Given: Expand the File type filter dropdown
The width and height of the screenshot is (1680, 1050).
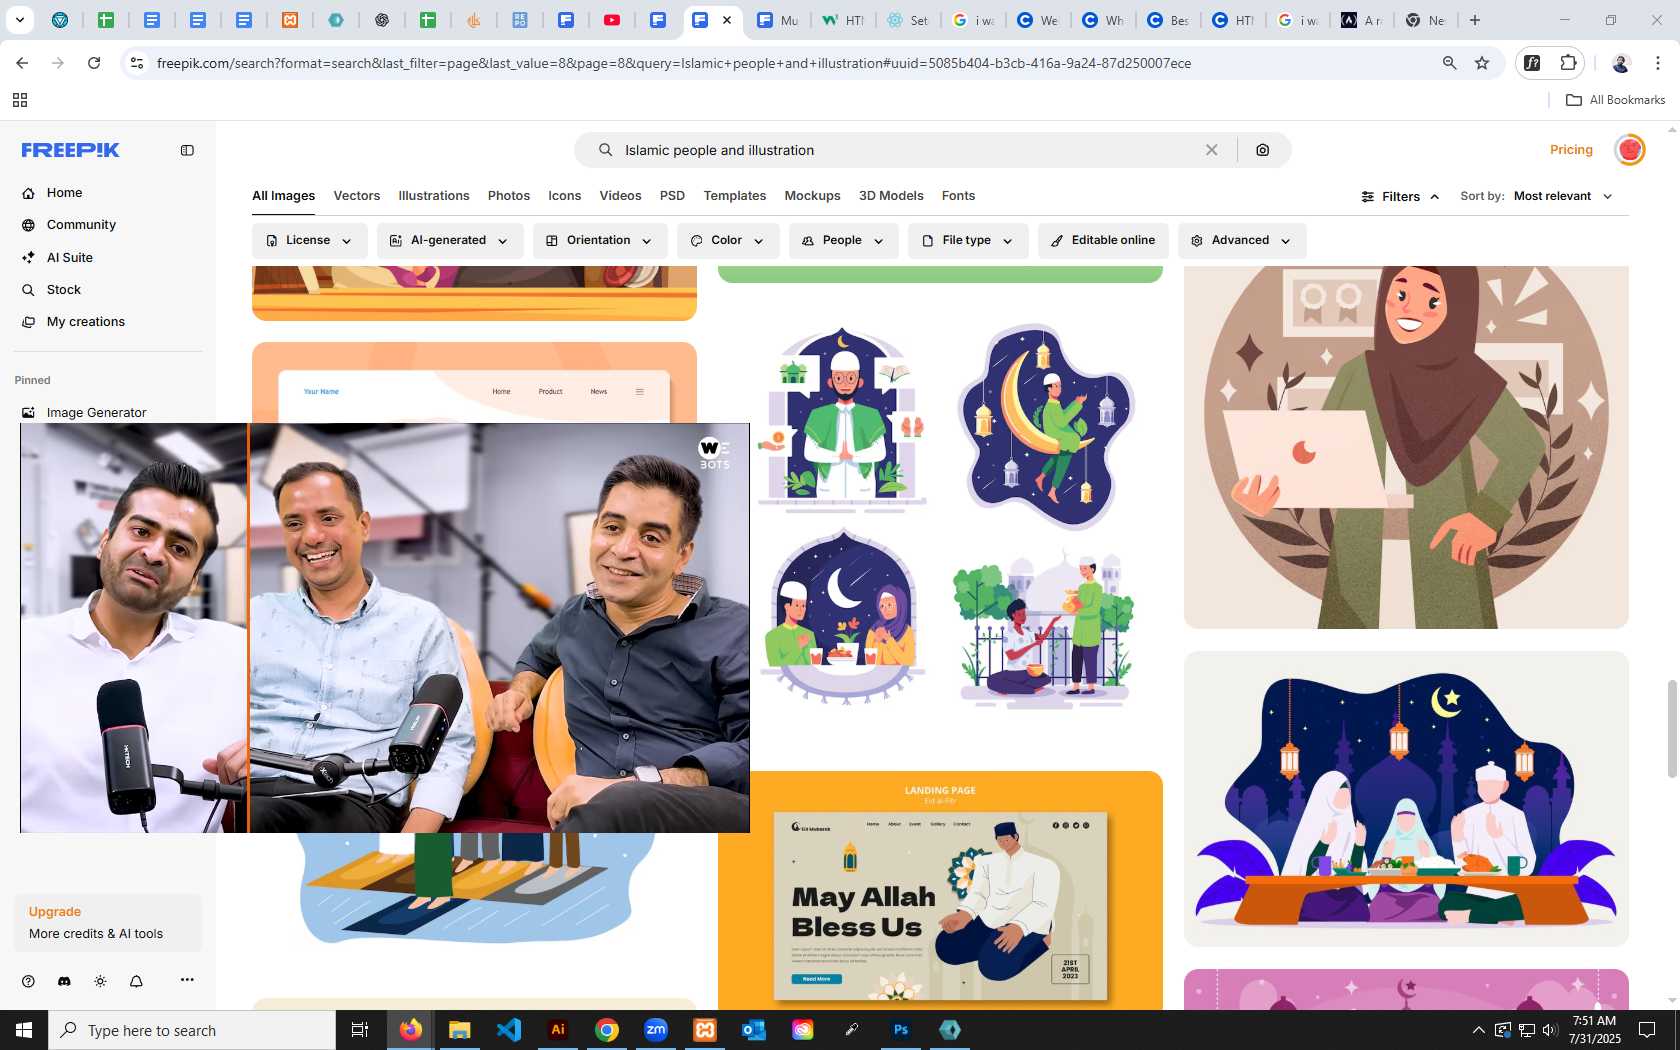Looking at the screenshot, I should click(968, 241).
